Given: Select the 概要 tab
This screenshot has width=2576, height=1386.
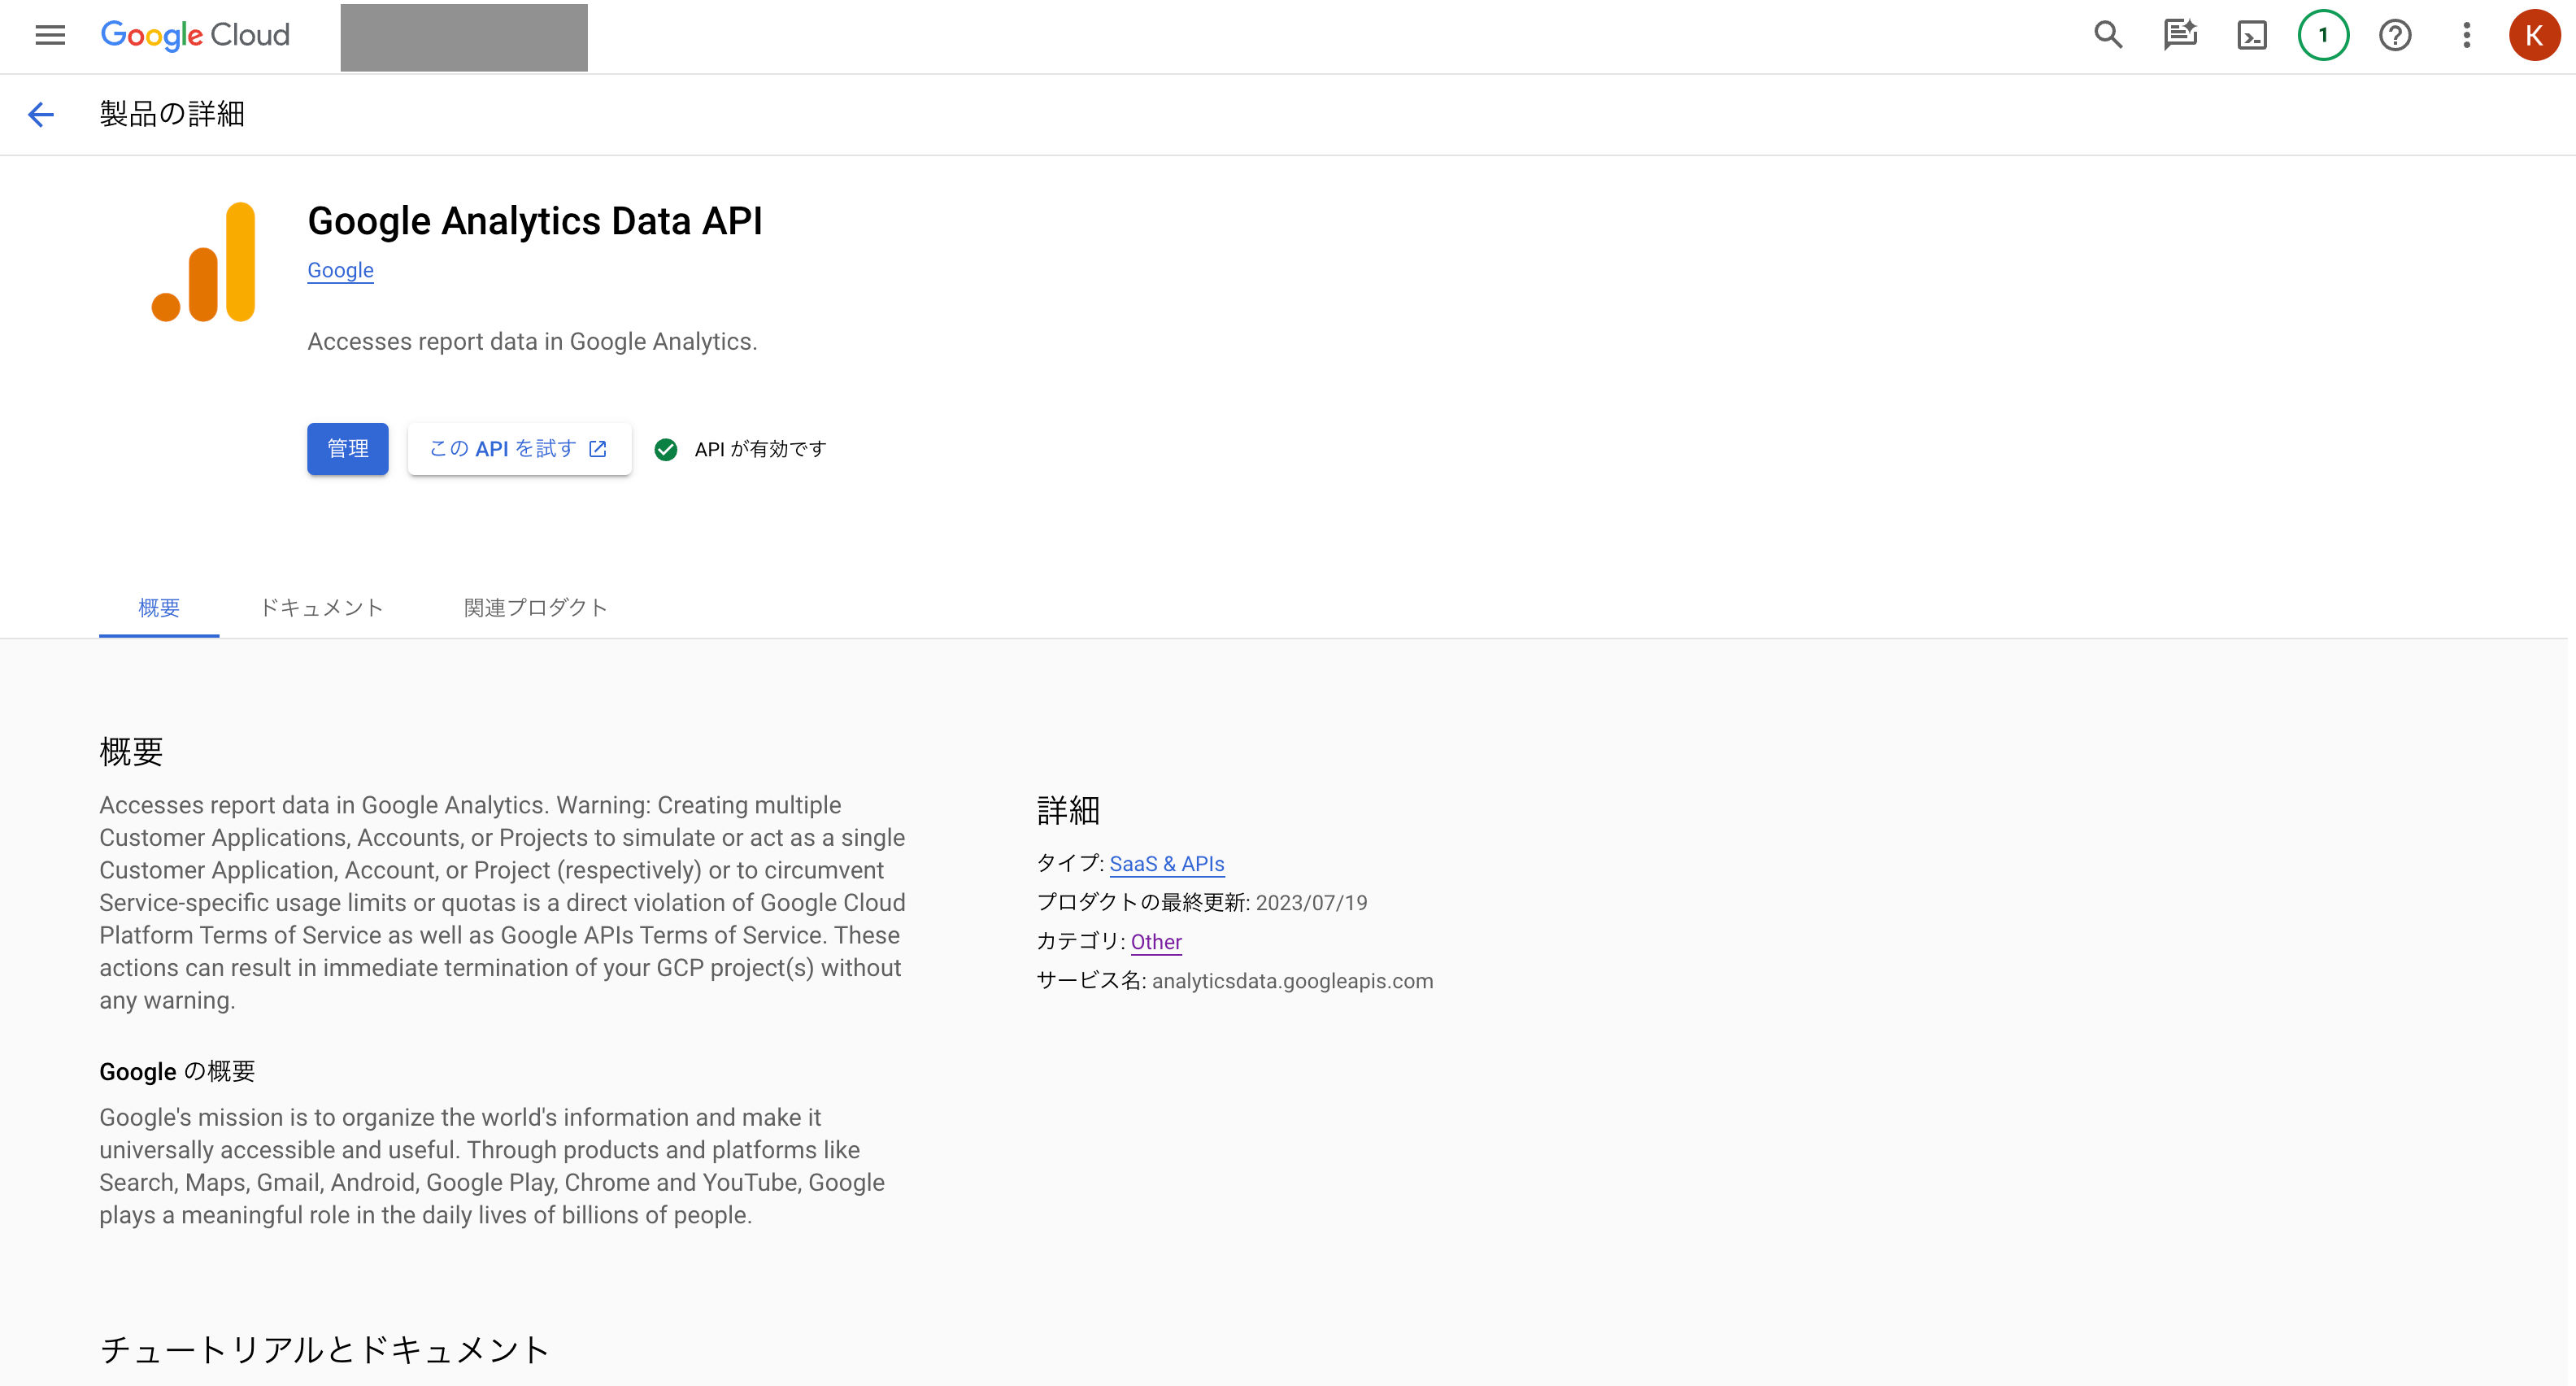Looking at the screenshot, I should click(158, 607).
